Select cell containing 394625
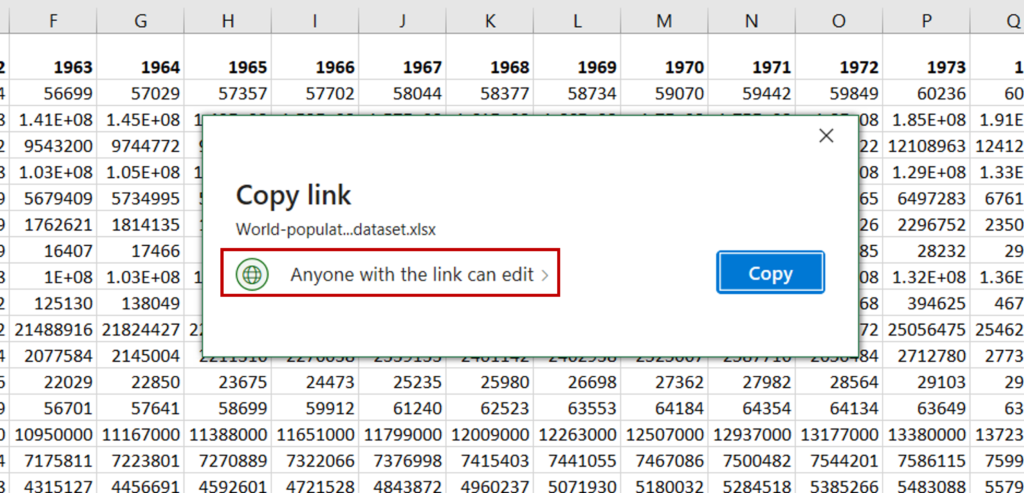The height and width of the screenshot is (493, 1024). 927,303
